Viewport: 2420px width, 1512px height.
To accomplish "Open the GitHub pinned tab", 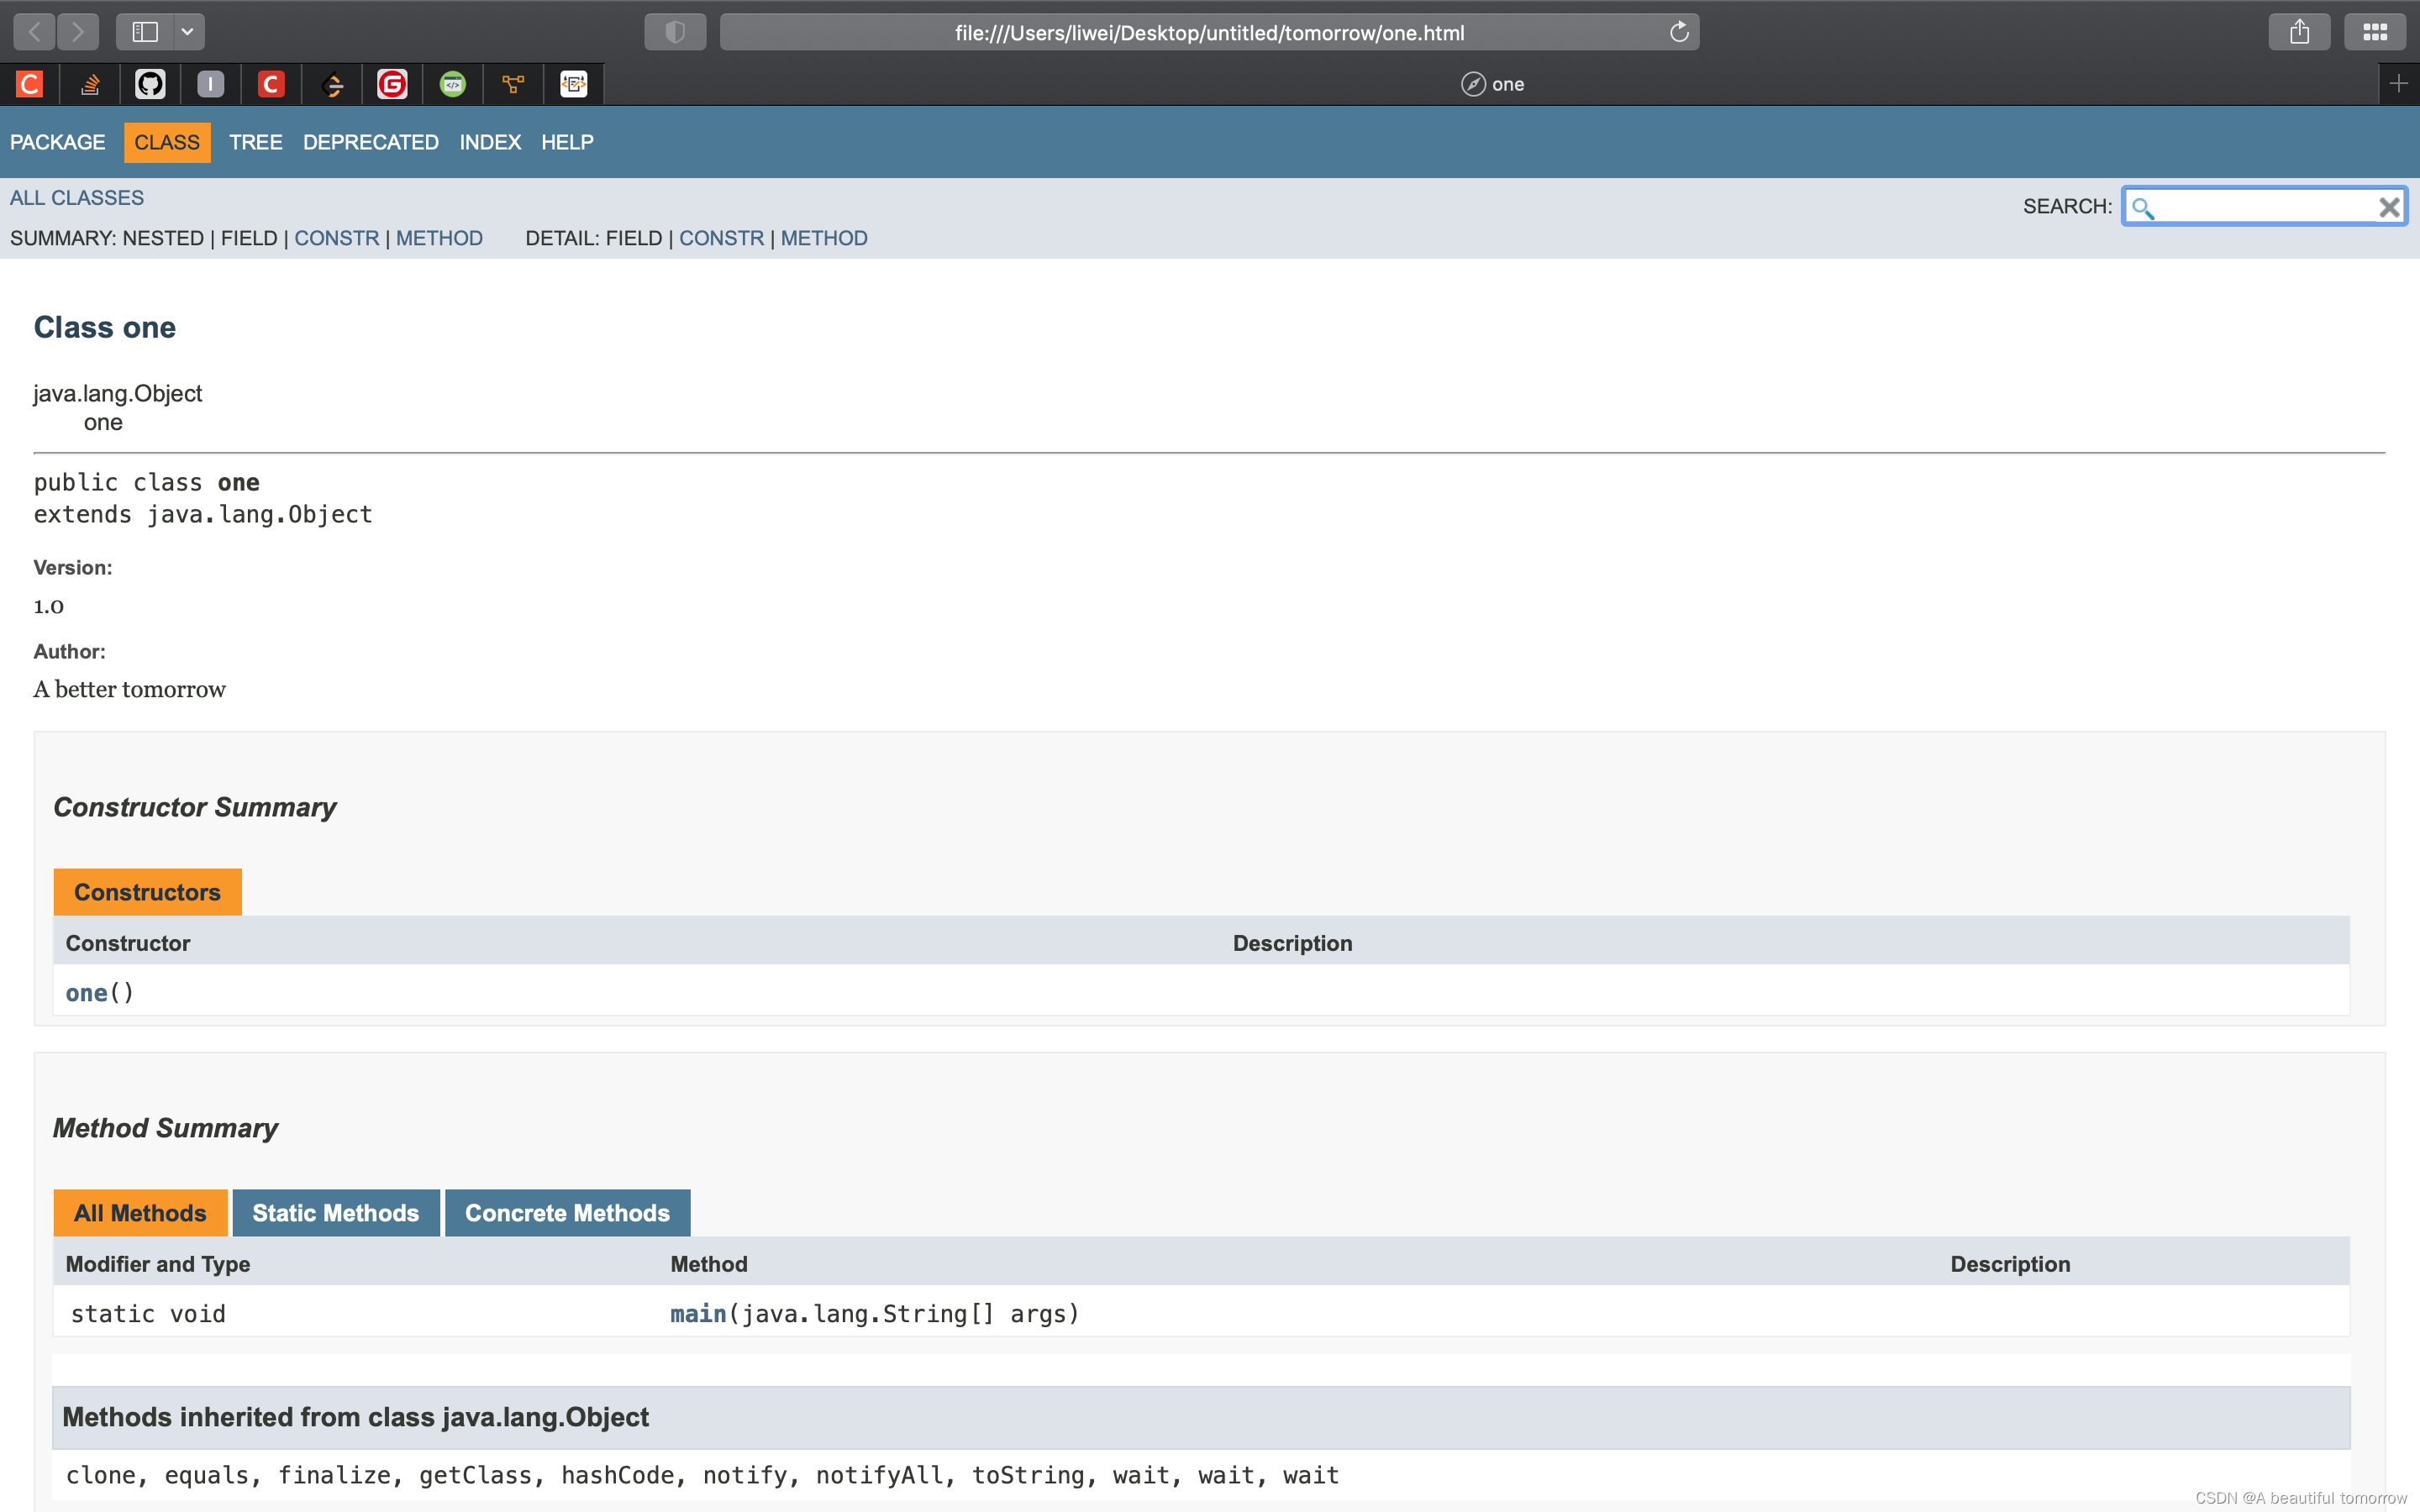I will (150, 84).
